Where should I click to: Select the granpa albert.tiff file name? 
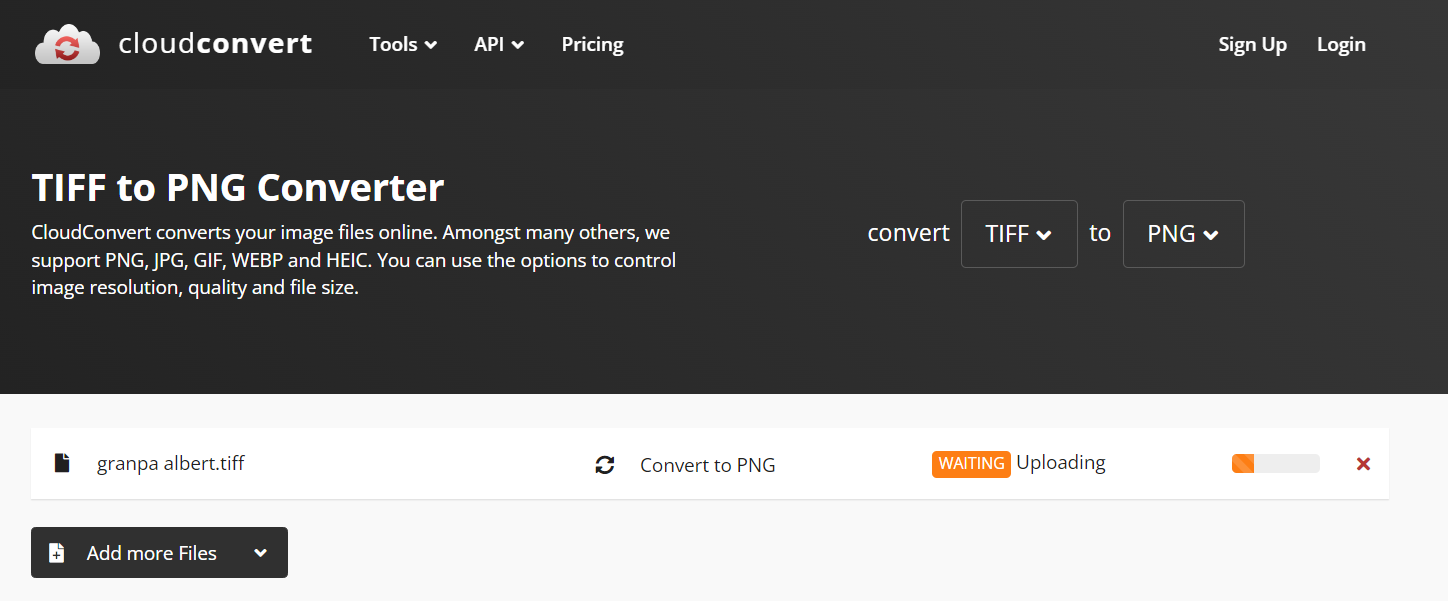(170, 463)
